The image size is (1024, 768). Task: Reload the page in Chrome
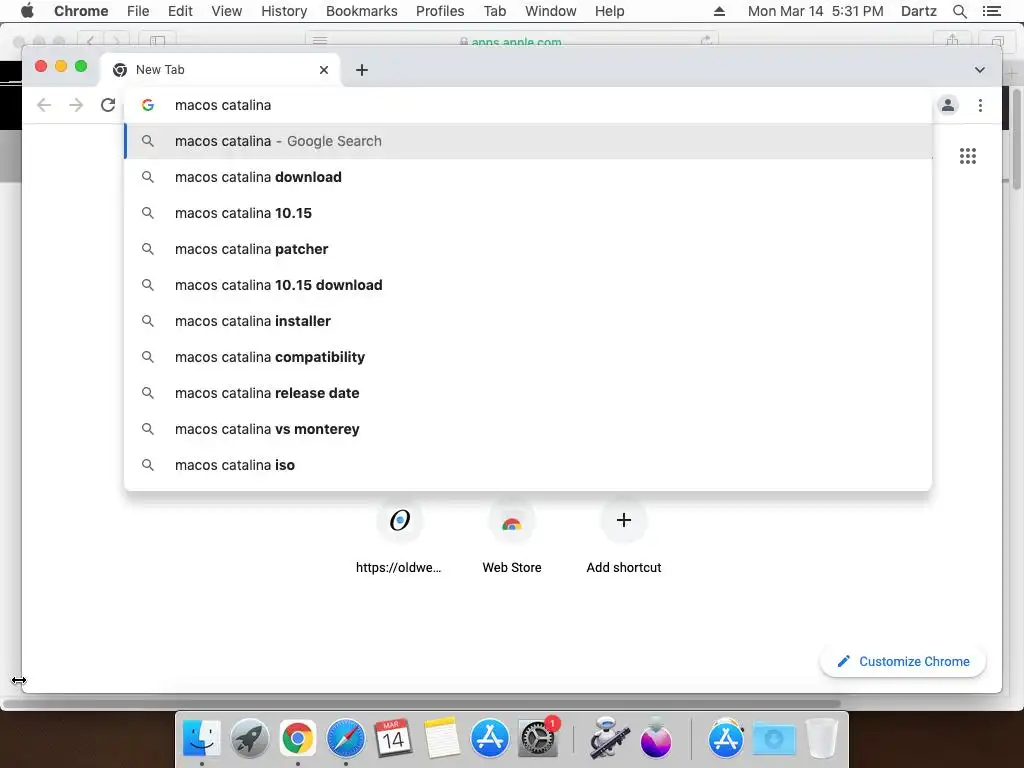(108, 105)
